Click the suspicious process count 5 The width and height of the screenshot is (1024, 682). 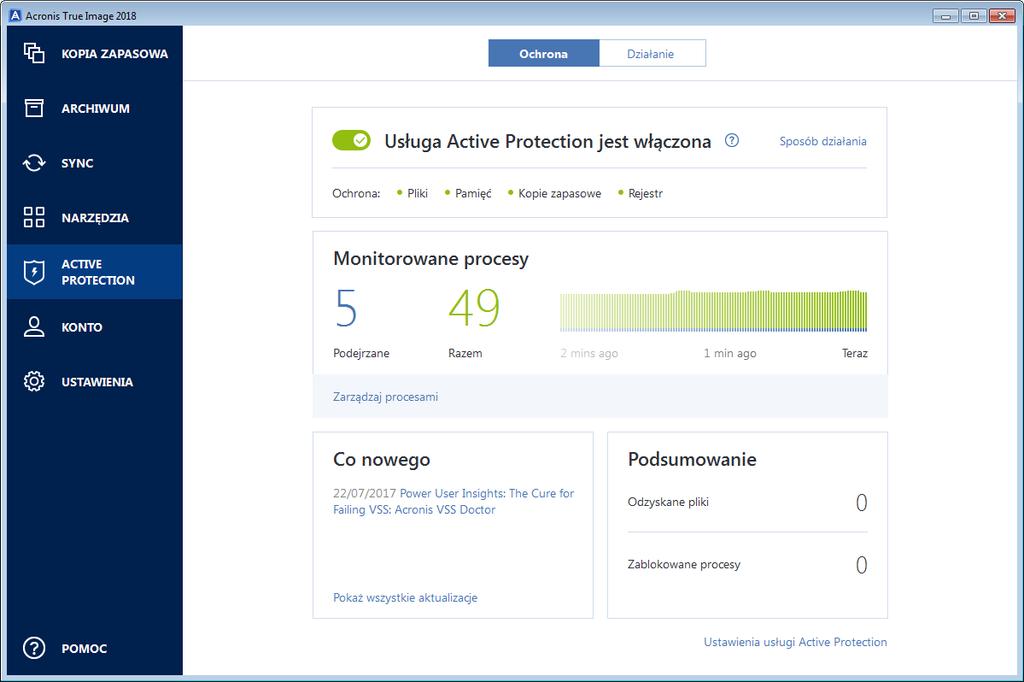[x=346, y=308]
